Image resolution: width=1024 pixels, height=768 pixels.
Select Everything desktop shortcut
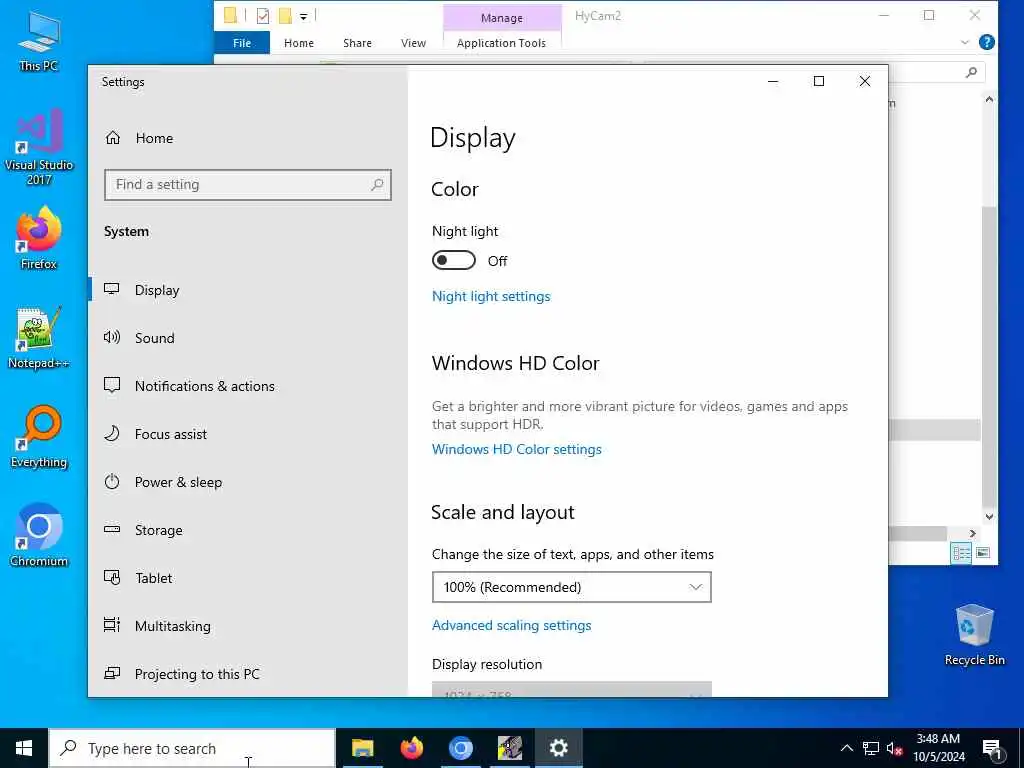point(39,436)
